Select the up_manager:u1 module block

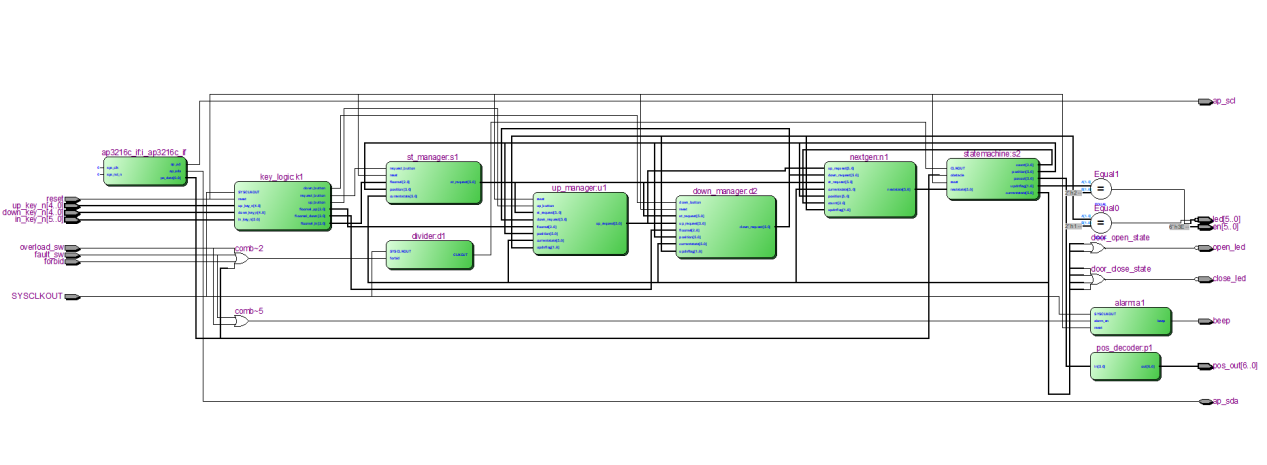(580, 224)
